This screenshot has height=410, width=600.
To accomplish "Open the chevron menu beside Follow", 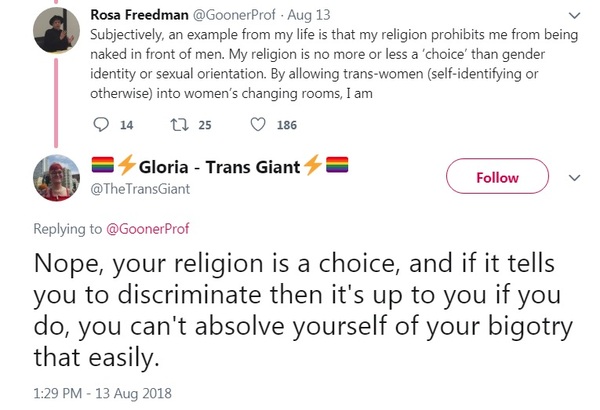I will [x=574, y=178].
